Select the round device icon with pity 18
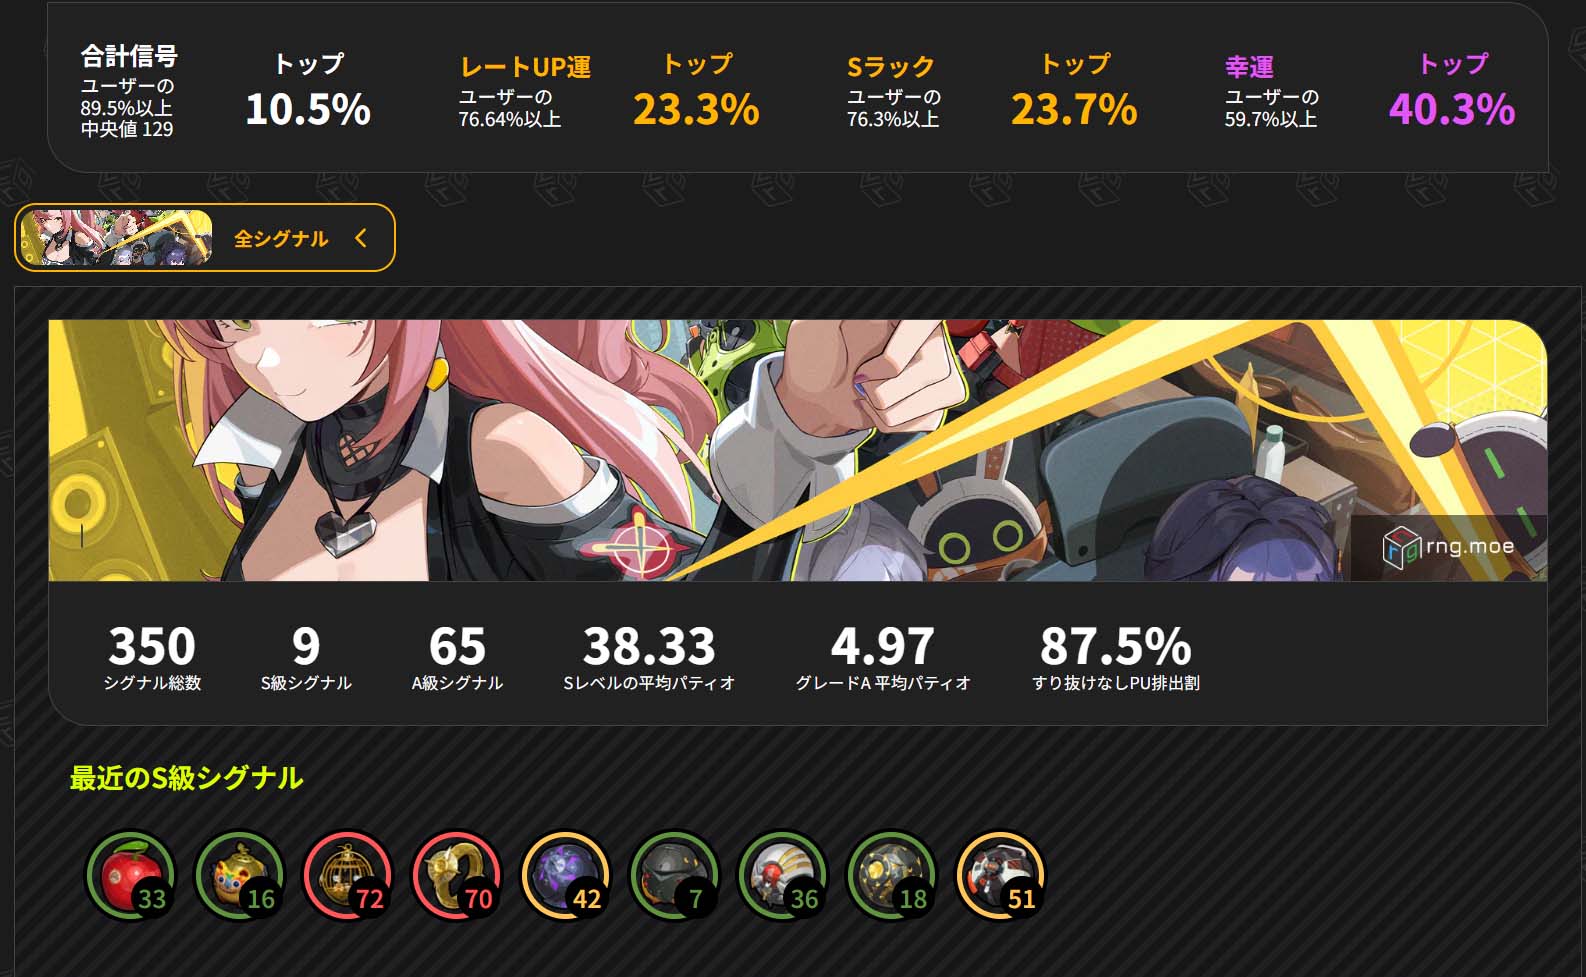 coord(892,876)
